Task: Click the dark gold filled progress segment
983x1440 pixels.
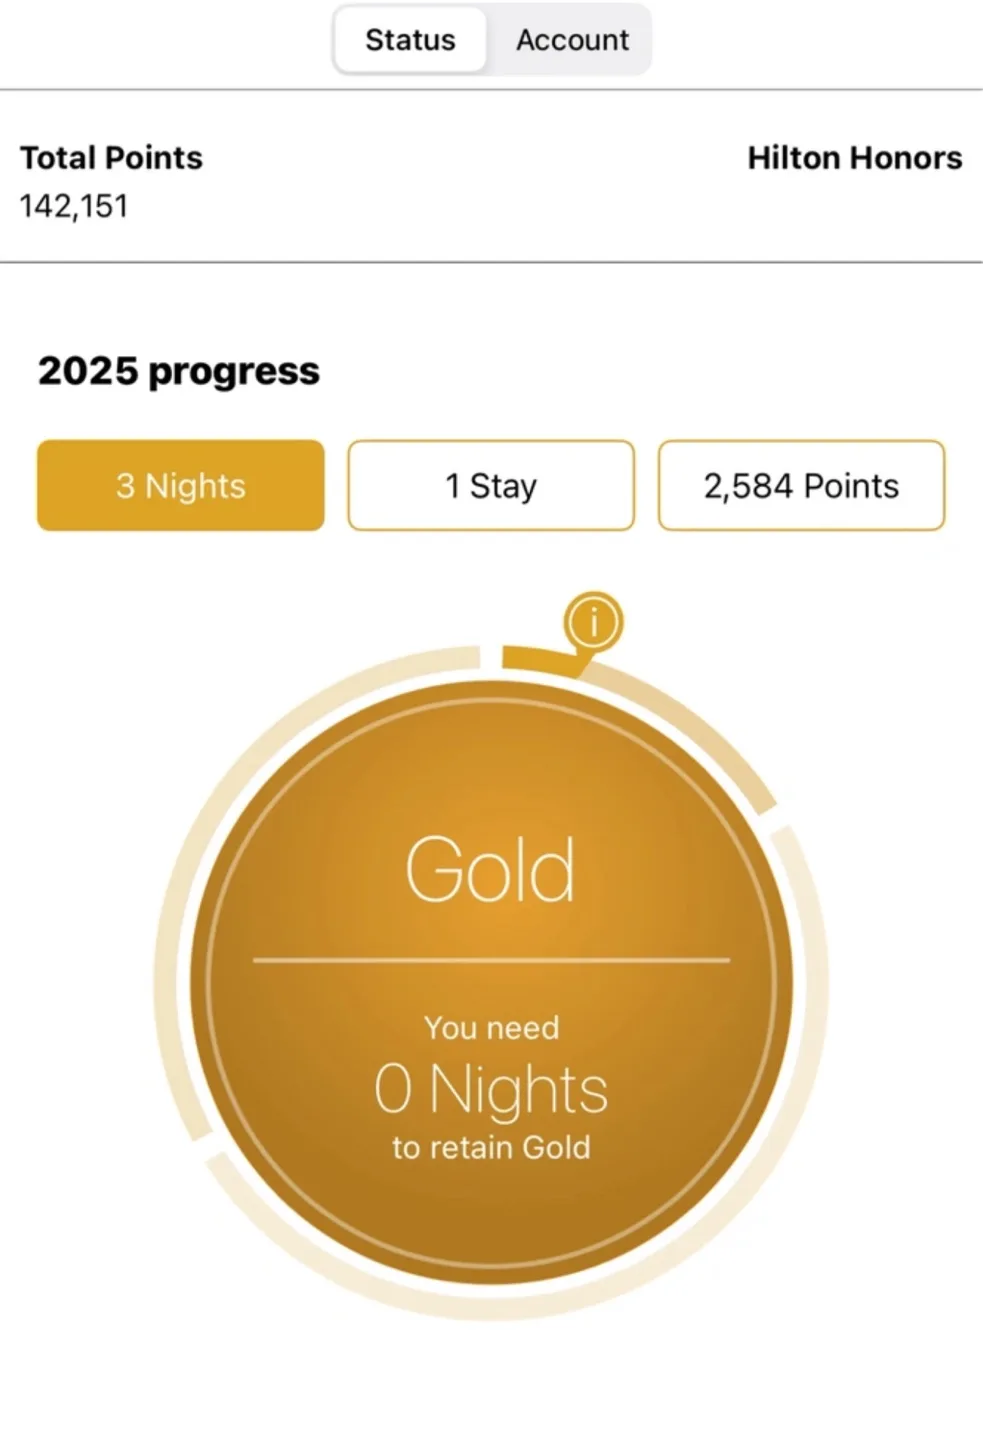Action: pyautogui.click(x=540, y=660)
